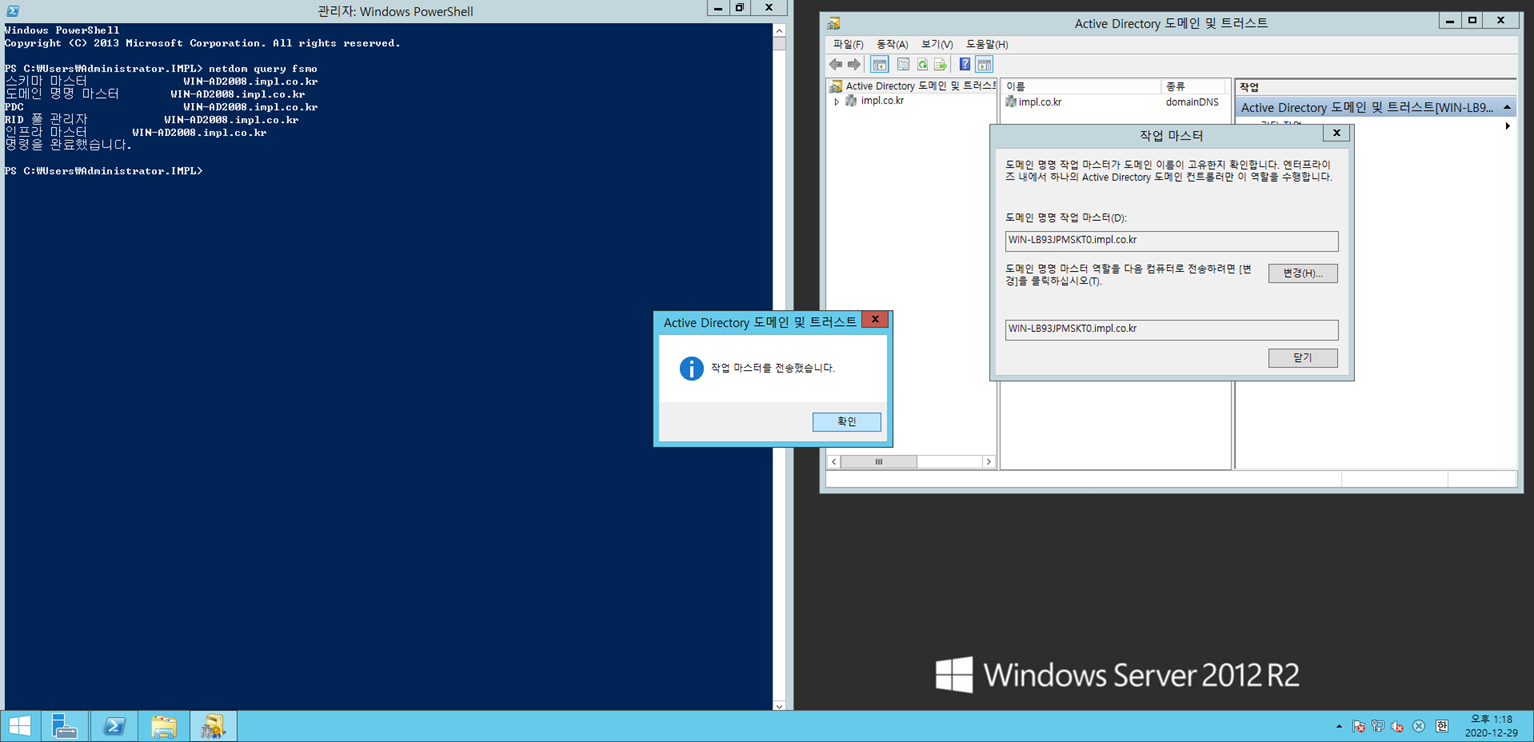The width and height of the screenshot is (1534, 742).
Task: Toggle the show/hide Action pane toolbar icon
Action: [x=984, y=65]
